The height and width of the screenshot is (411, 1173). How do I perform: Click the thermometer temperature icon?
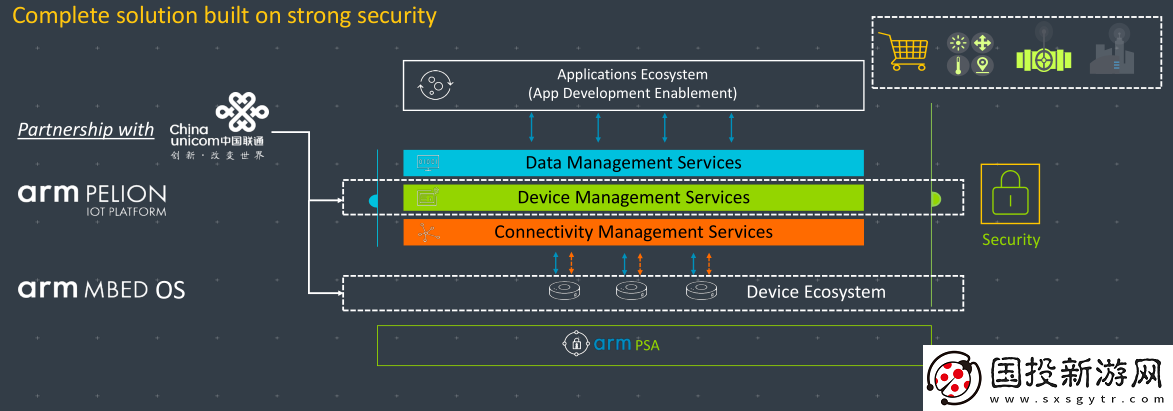pos(958,65)
